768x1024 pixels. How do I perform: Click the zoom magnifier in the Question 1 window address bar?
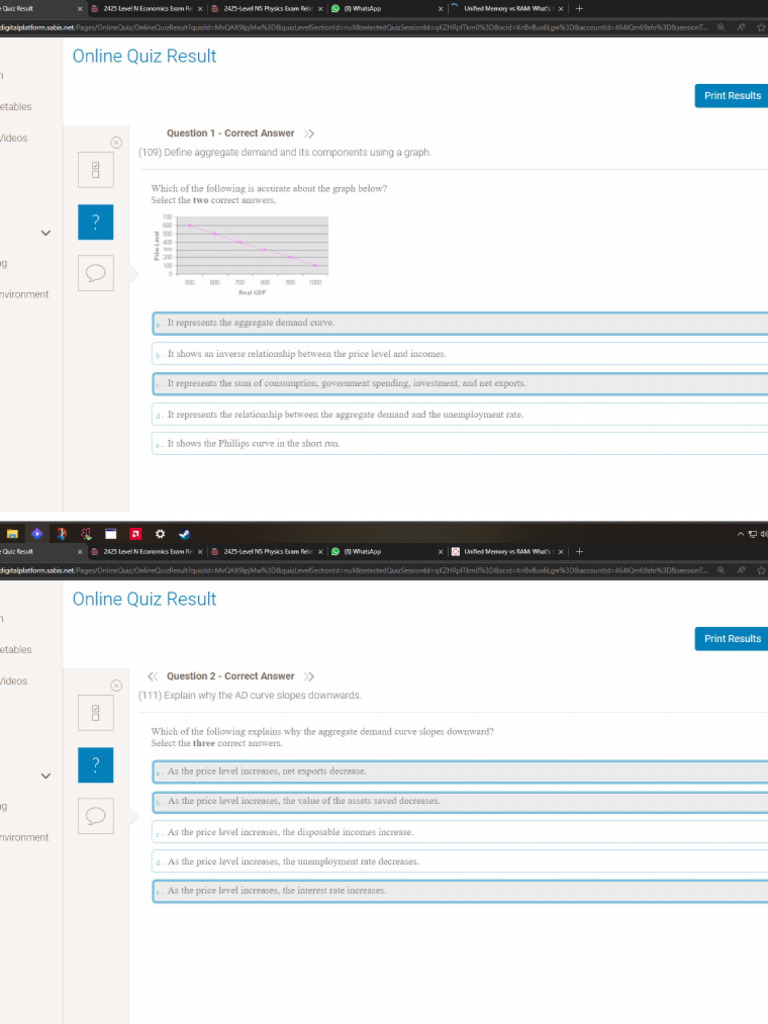(721, 27)
